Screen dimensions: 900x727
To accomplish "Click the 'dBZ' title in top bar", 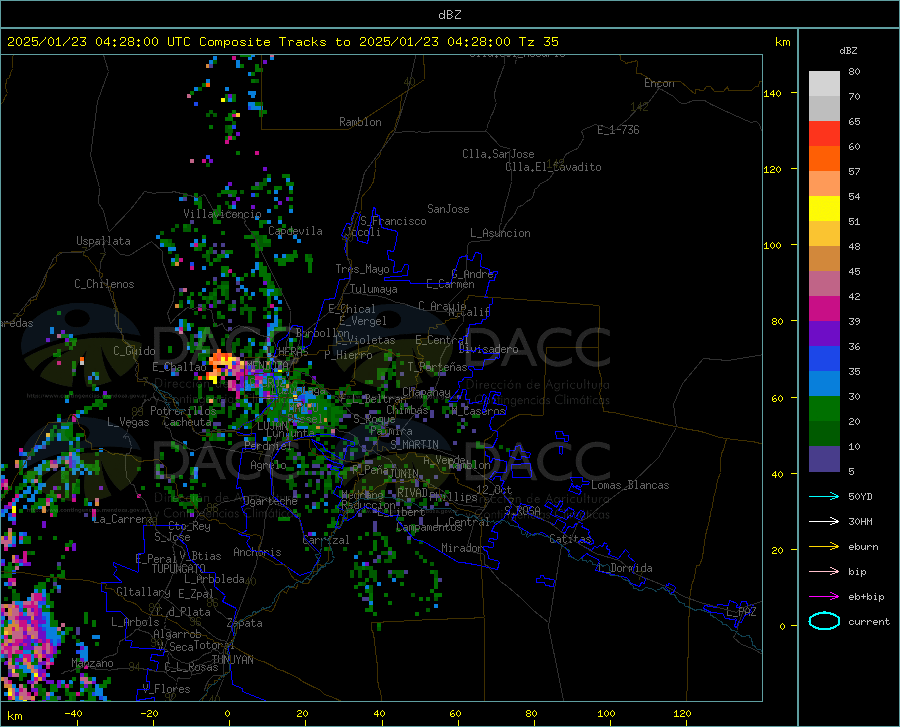I will point(449,15).
